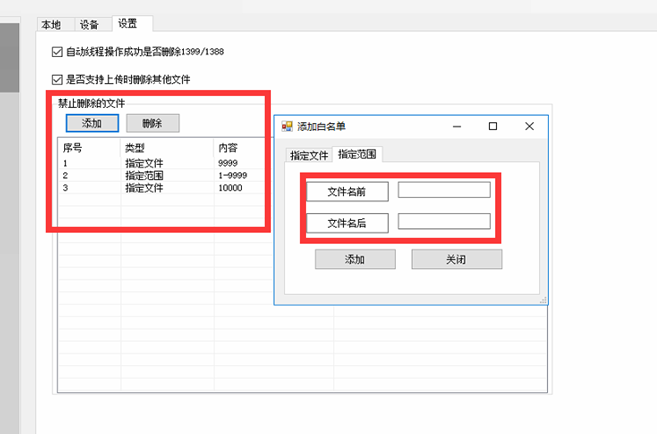The image size is (657, 434).
Task: Click 添加 button in 添加白名单 dialog
Action: (x=355, y=259)
